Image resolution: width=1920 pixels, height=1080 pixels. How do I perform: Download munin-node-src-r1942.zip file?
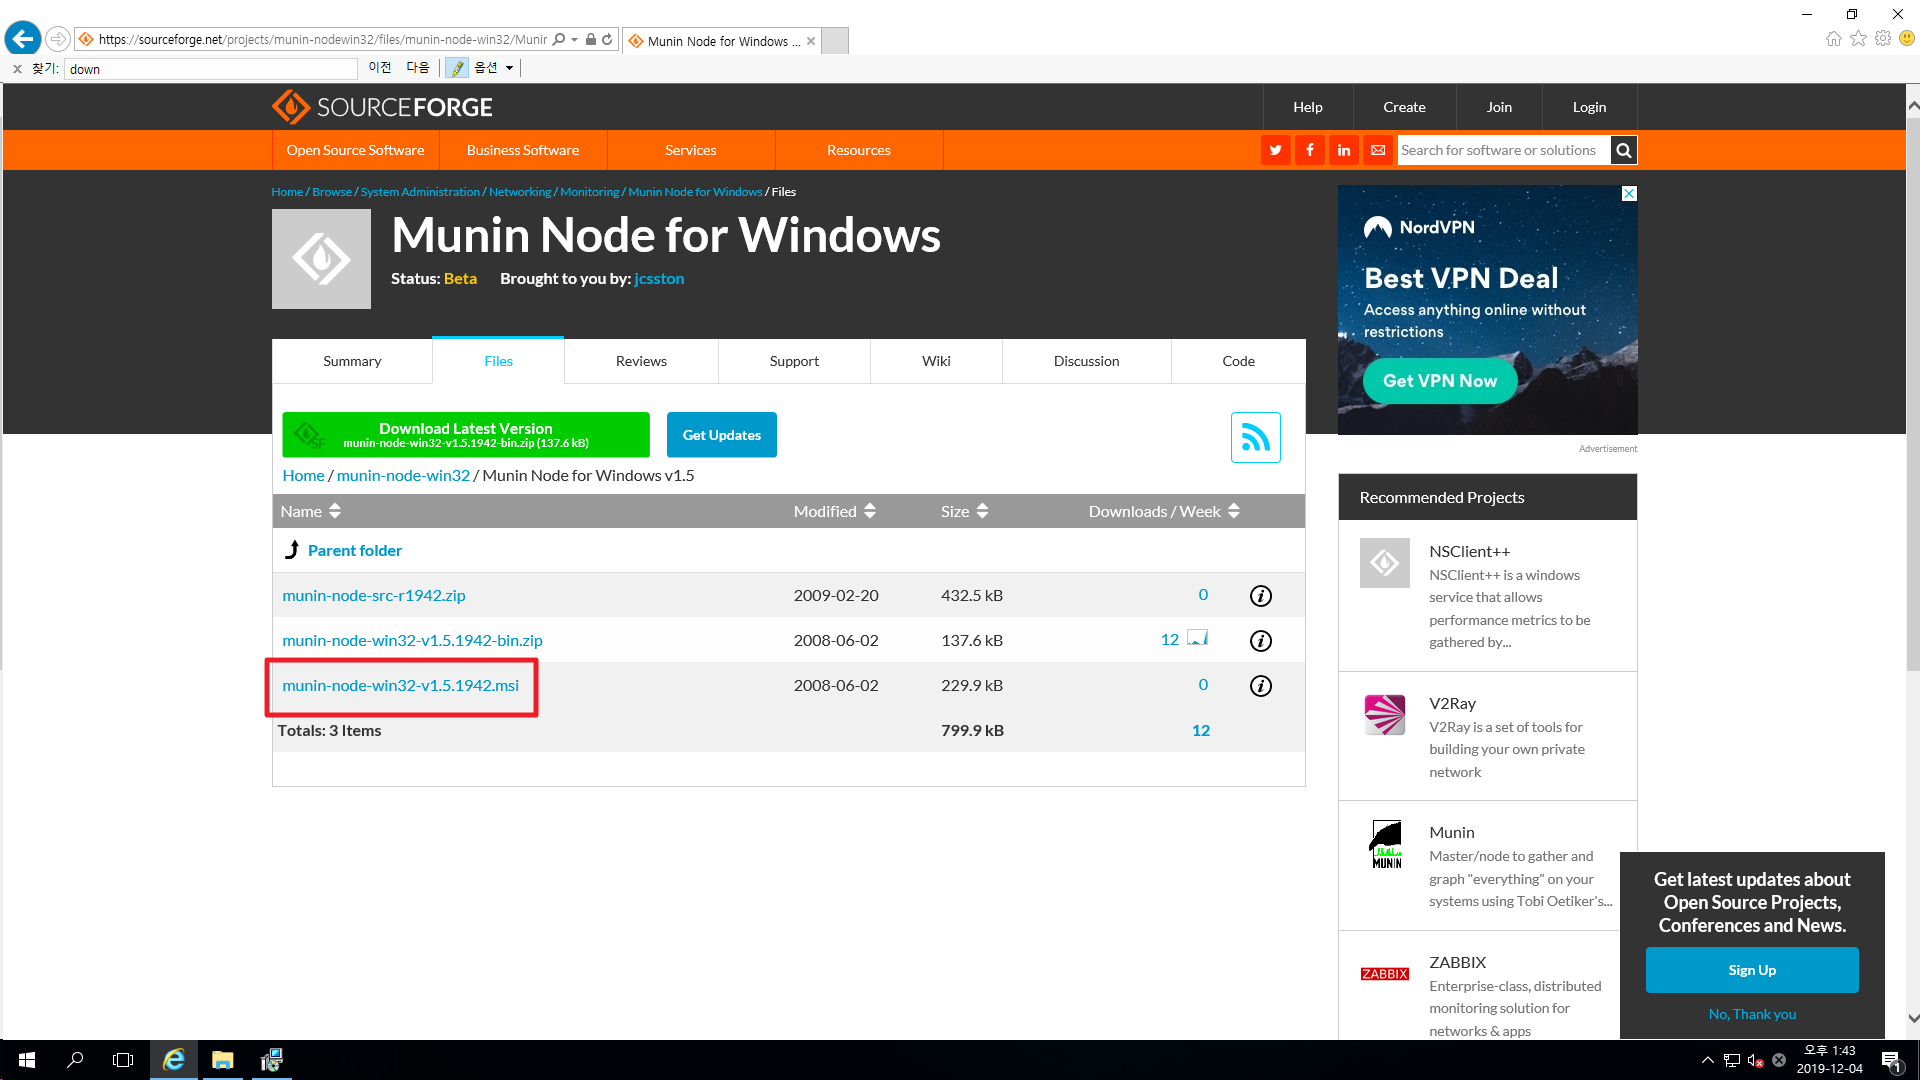pyautogui.click(x=374, y=596)
